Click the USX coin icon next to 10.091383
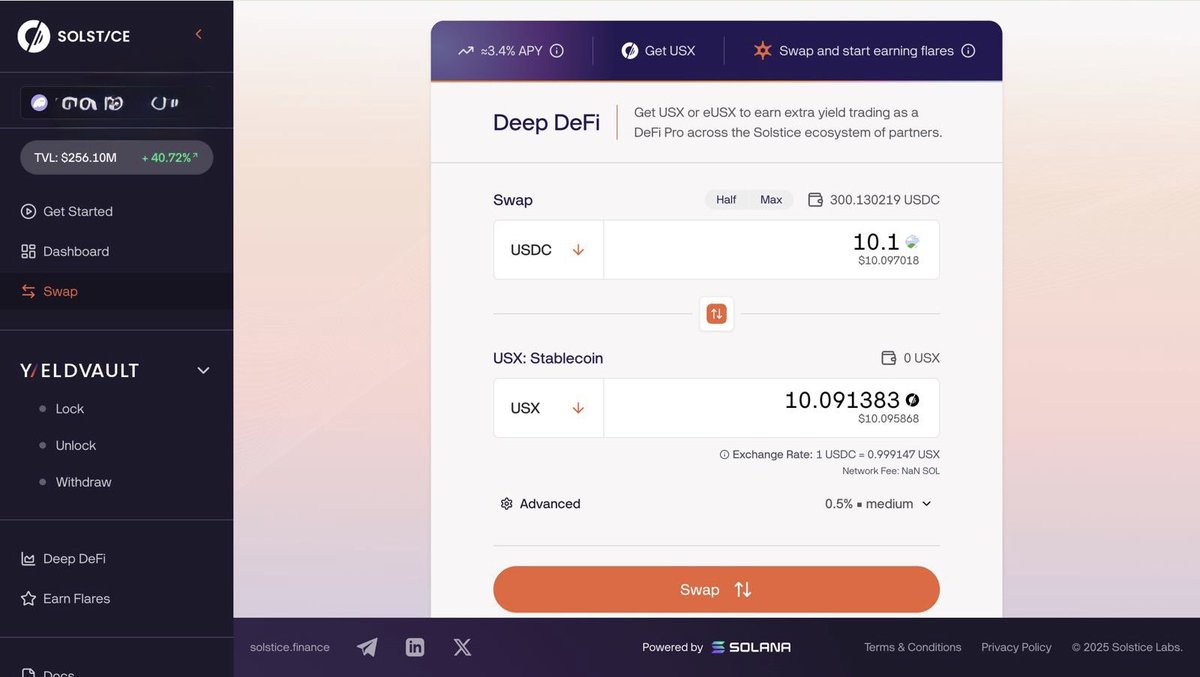The image size is (1200, 677). point(912,400)
